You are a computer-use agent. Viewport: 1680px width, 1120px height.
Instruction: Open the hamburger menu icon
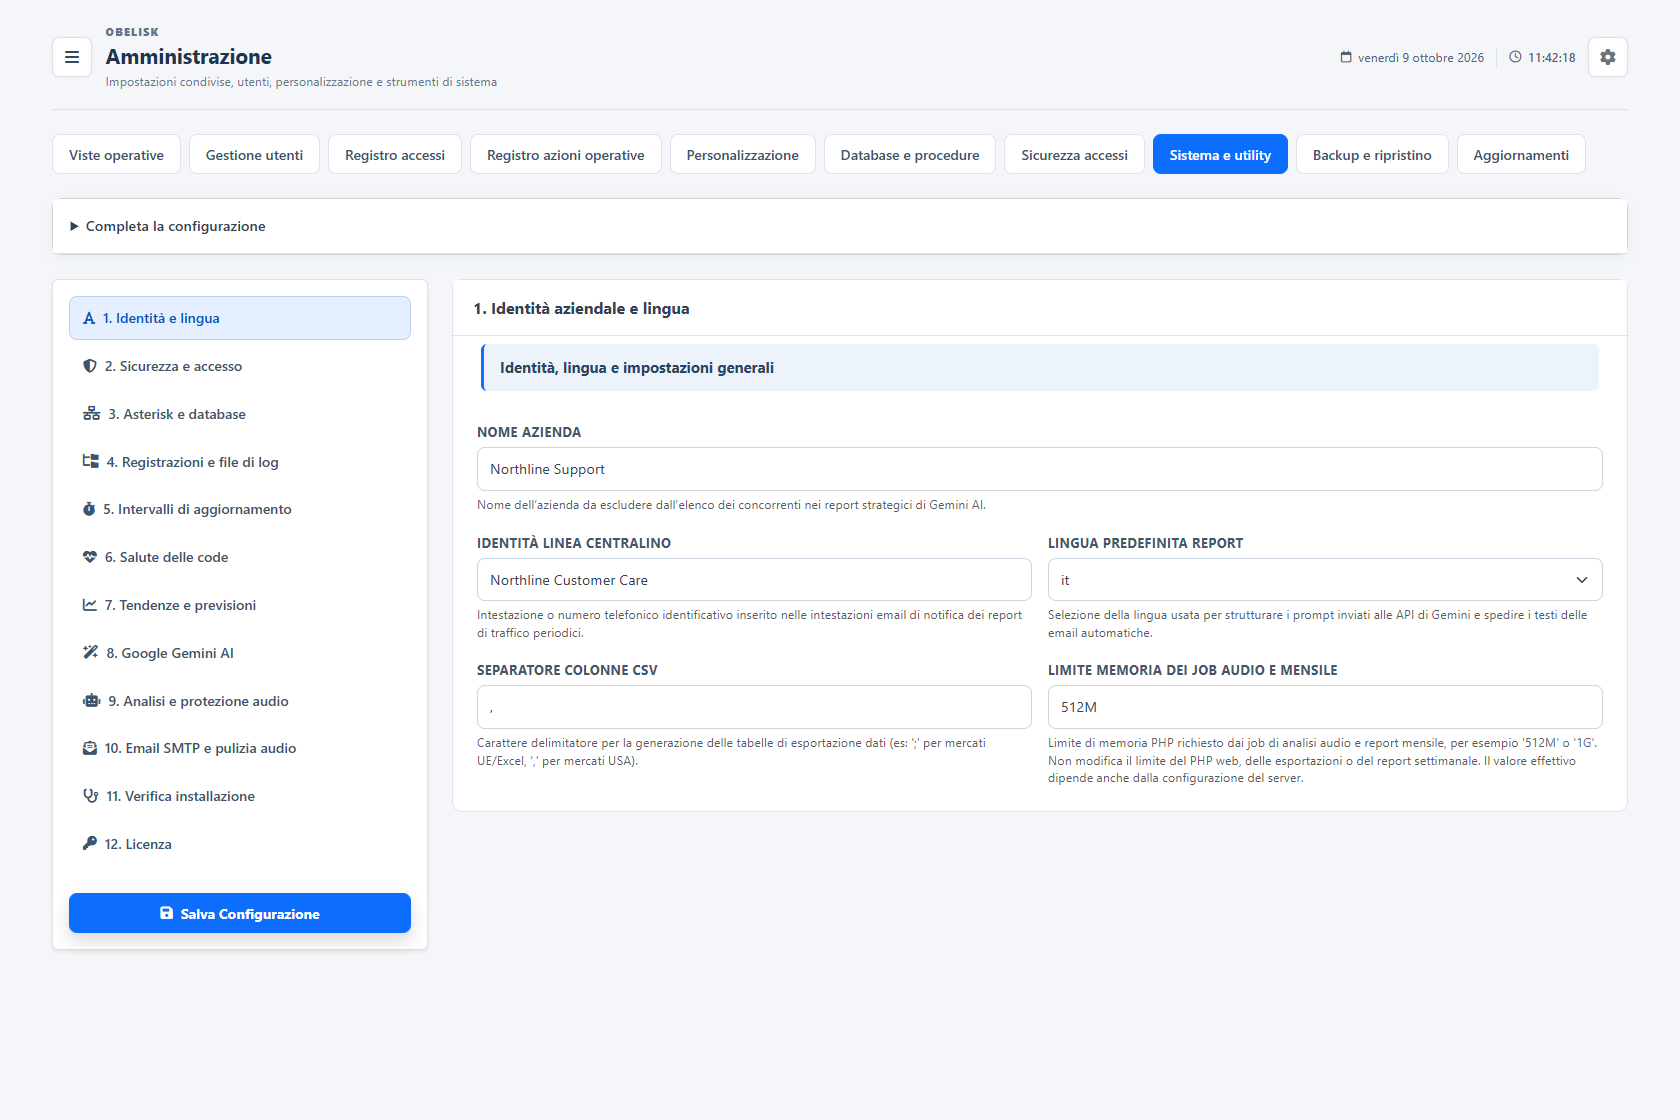pyautogui.click(x=72, y=57)
